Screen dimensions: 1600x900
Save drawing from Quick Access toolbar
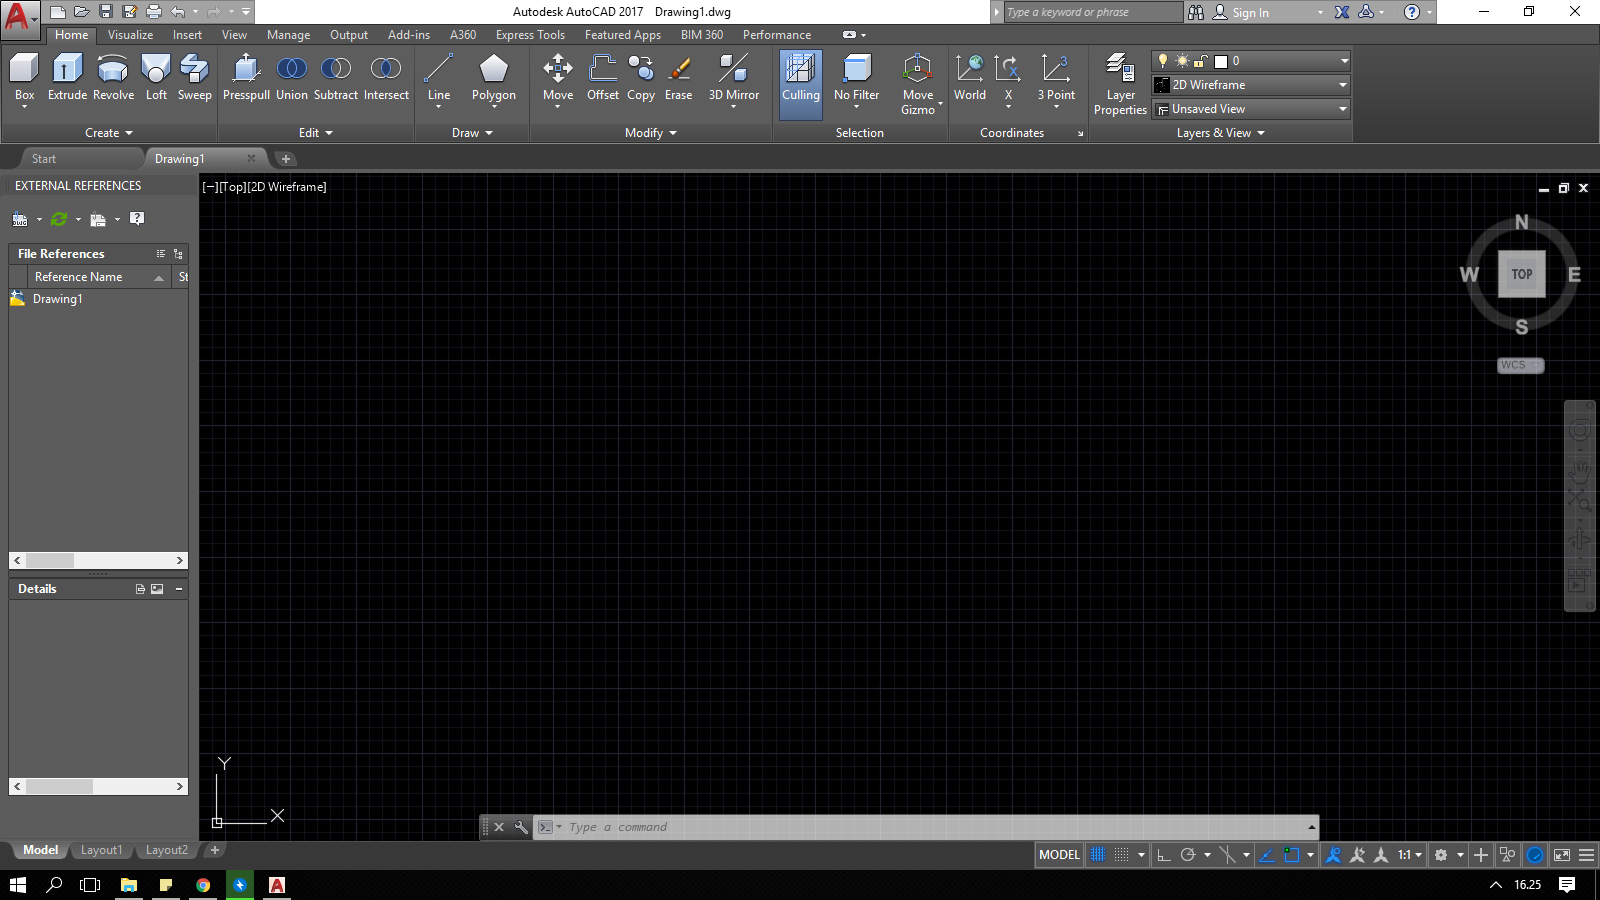106,12
